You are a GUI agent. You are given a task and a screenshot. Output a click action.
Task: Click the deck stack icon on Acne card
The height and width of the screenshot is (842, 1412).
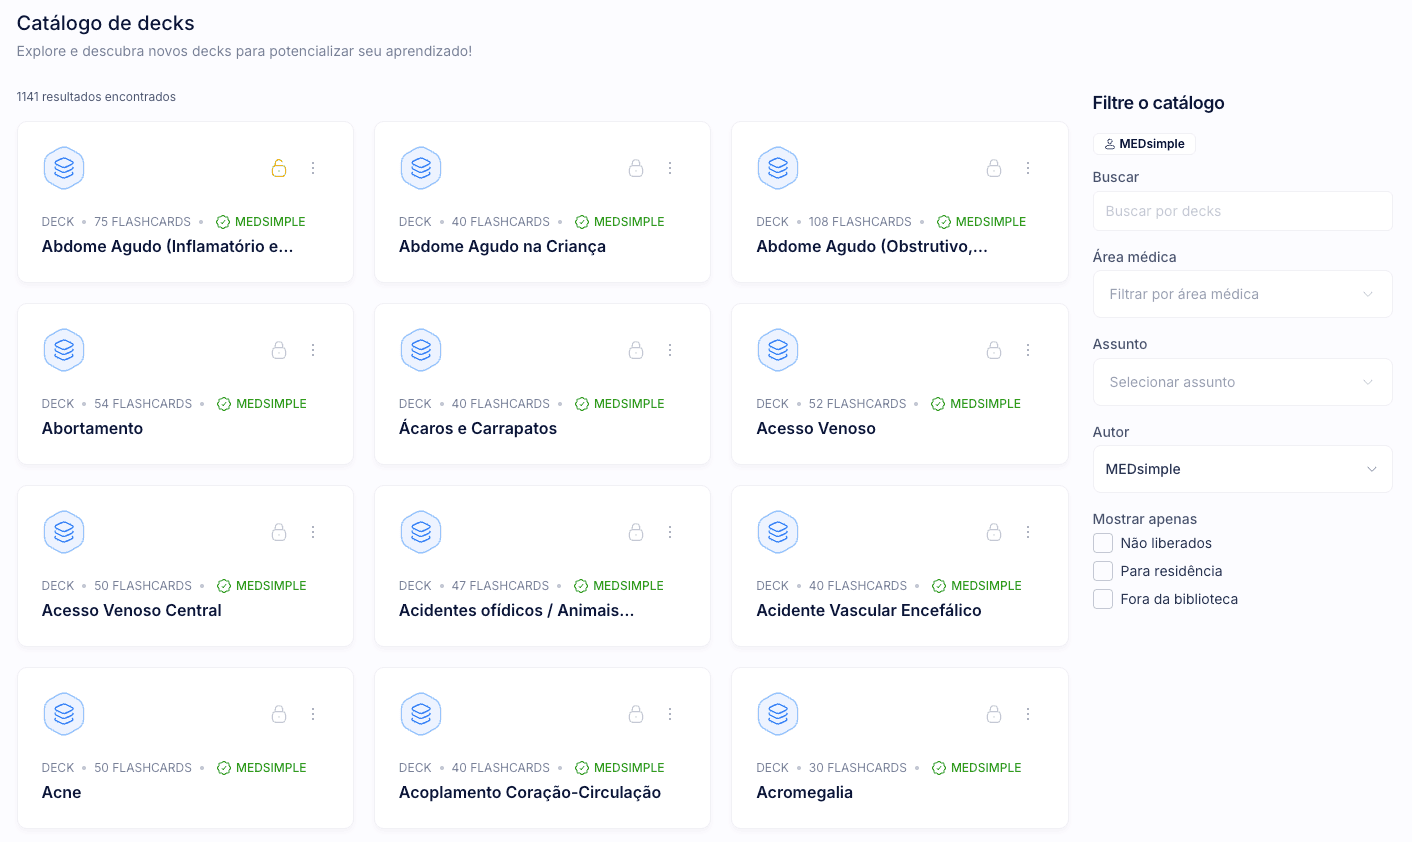[x=64, y=714]
